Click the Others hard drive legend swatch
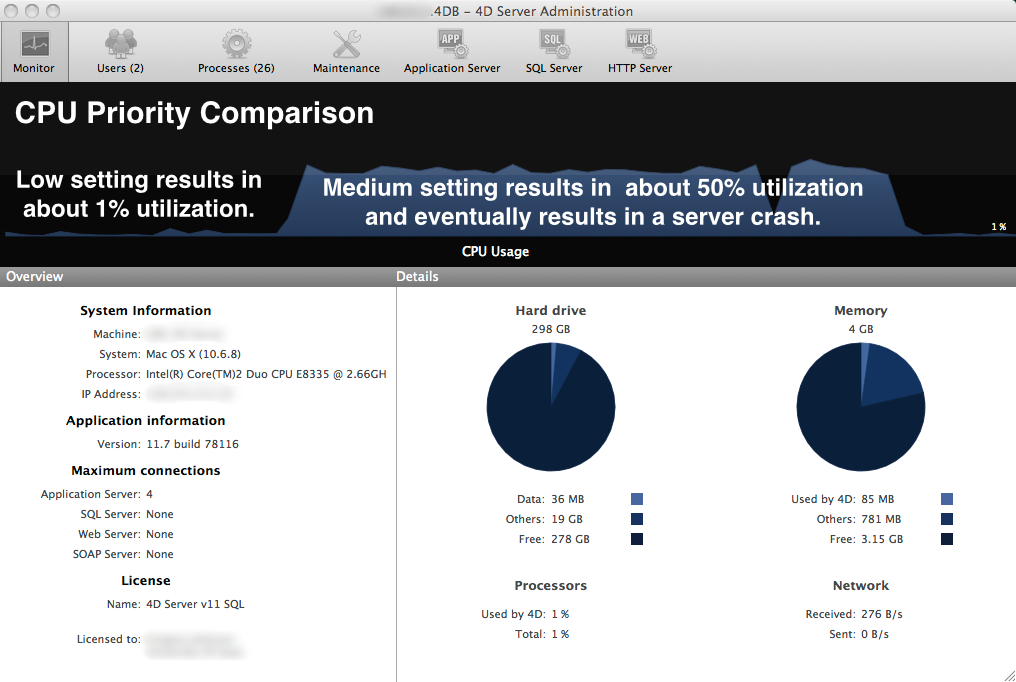 pyautogui.click(x=637, y=518)
